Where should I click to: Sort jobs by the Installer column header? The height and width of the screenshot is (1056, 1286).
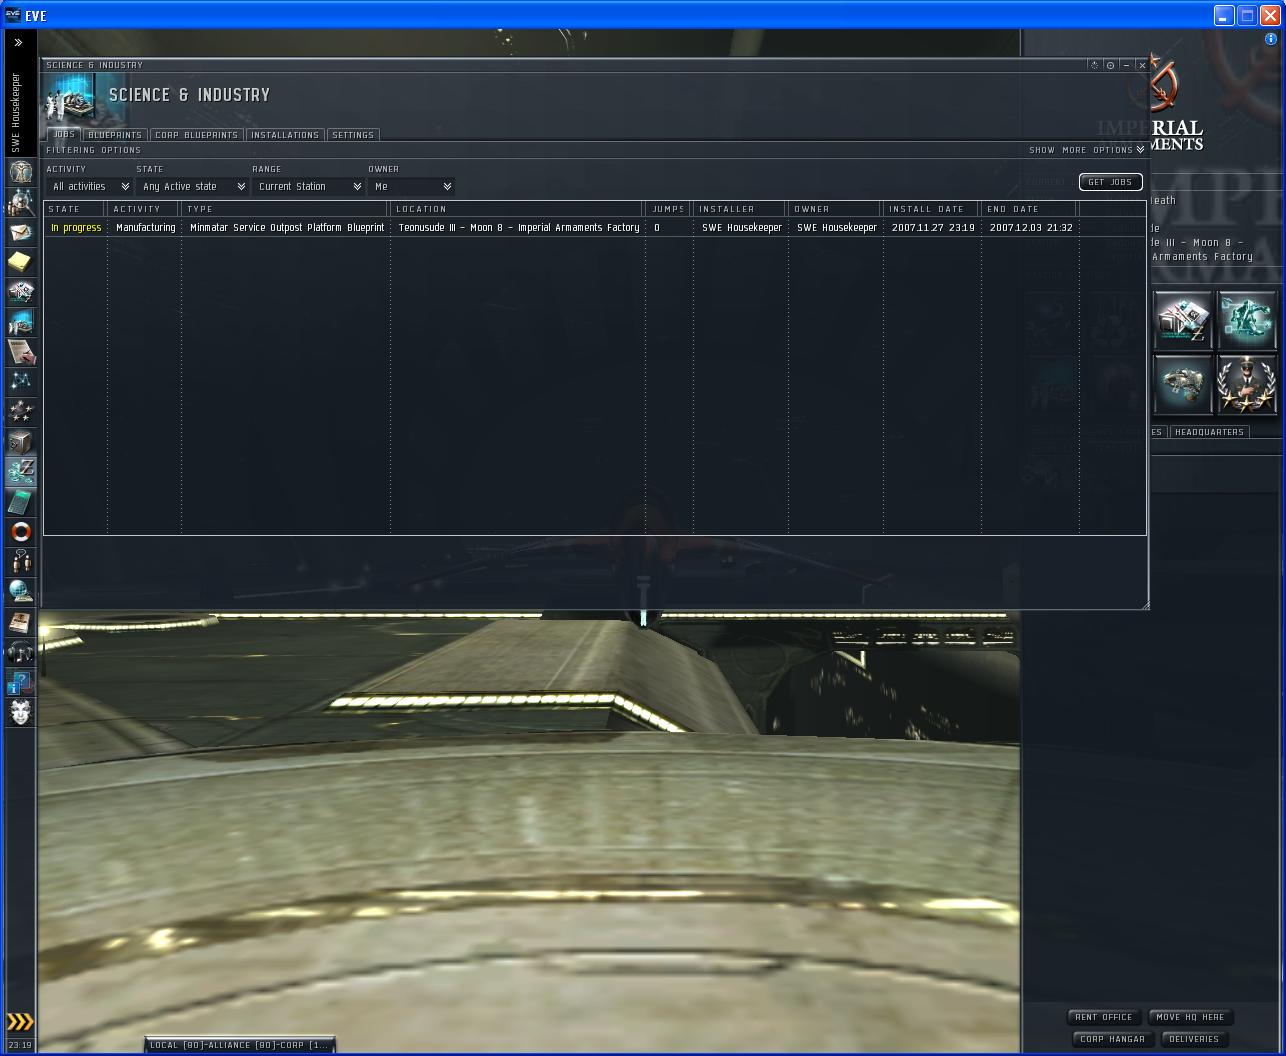coord(740,209)
